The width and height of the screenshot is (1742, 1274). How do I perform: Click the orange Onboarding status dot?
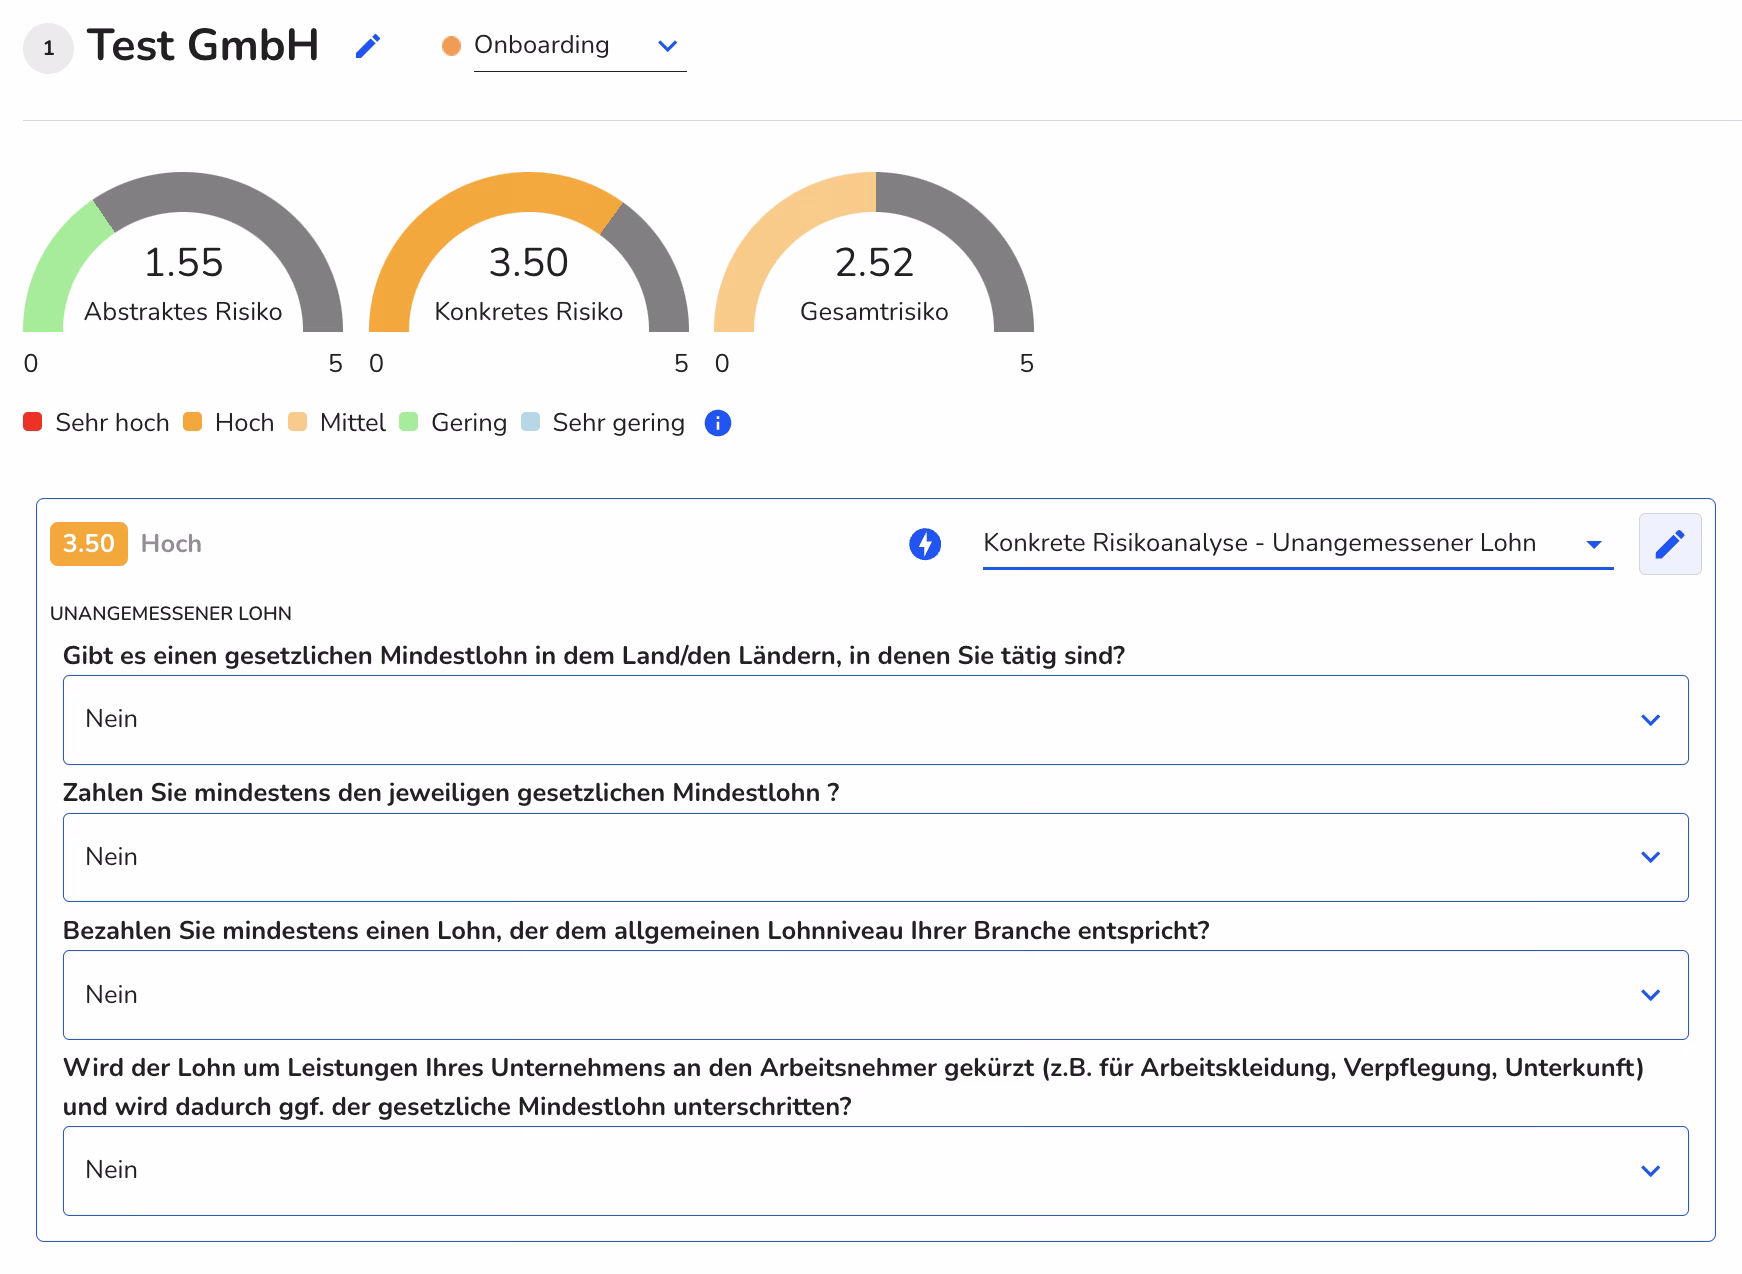coord(451,46)
